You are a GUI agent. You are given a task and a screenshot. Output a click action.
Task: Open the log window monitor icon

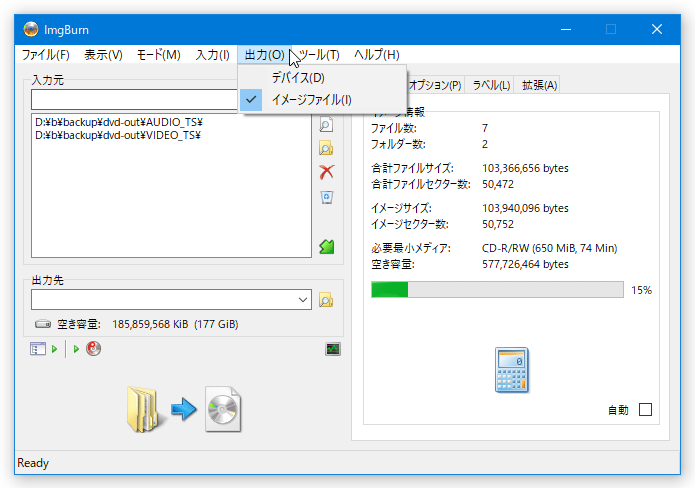[x=333, y=349]
